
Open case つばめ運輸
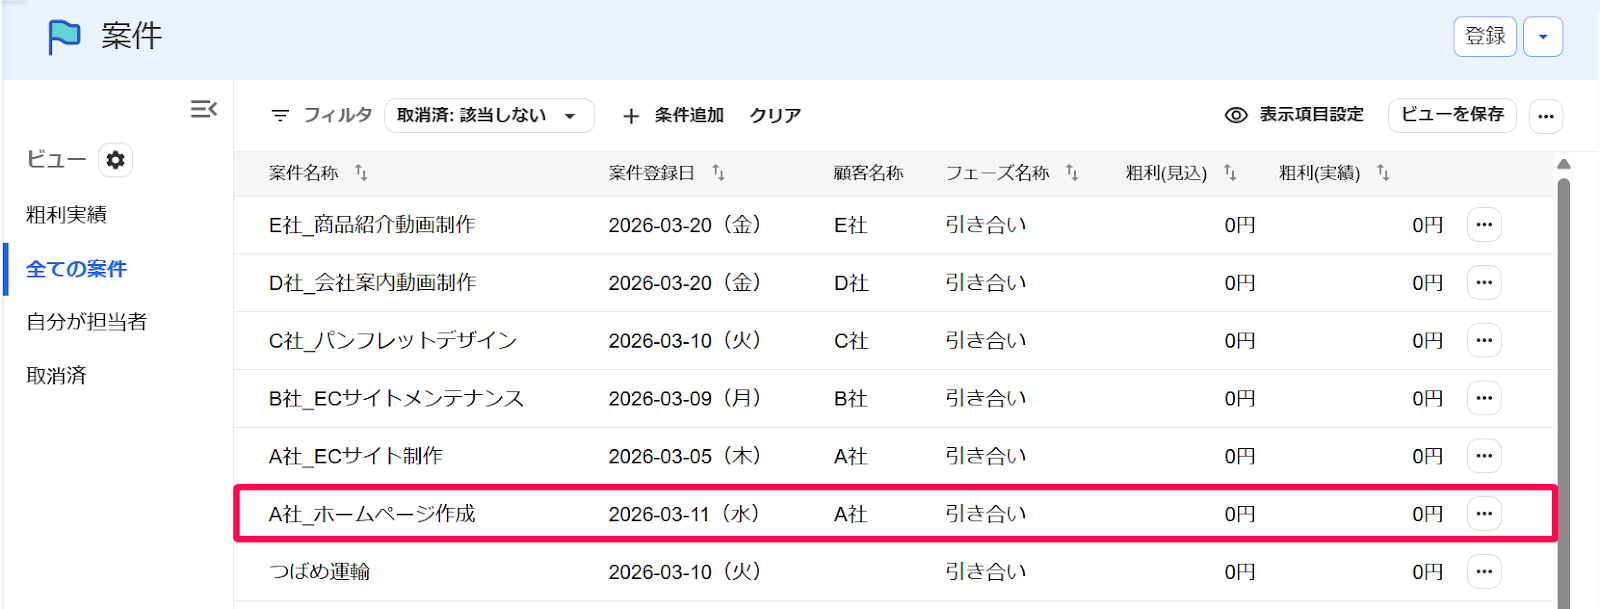[319, 572]
